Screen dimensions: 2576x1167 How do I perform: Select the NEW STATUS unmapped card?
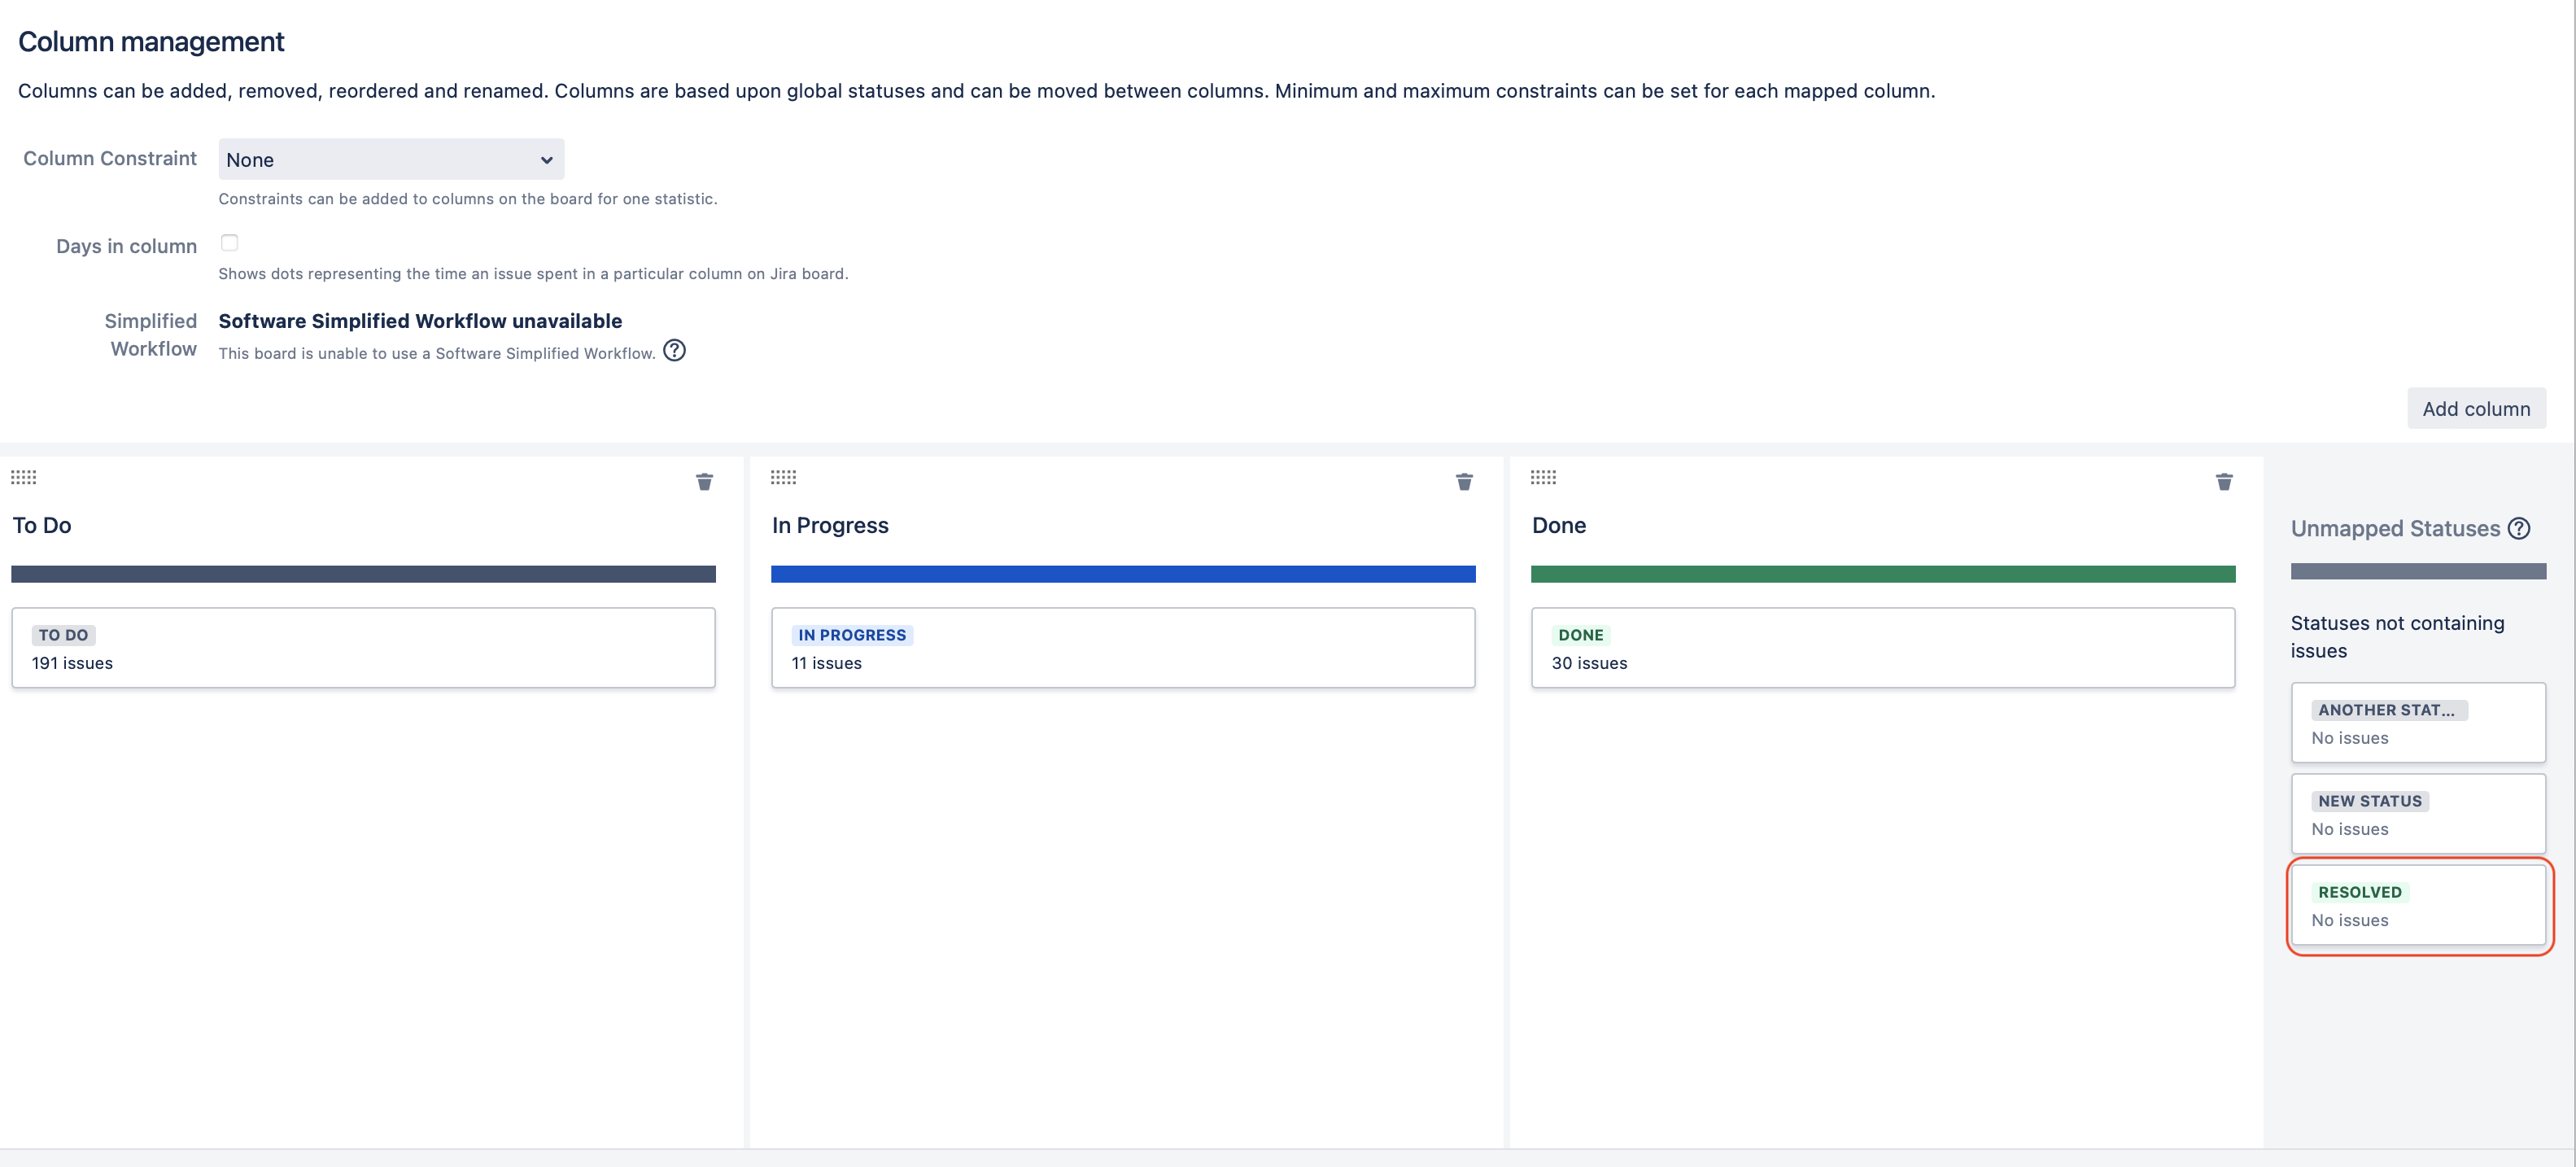[2418, 814]
